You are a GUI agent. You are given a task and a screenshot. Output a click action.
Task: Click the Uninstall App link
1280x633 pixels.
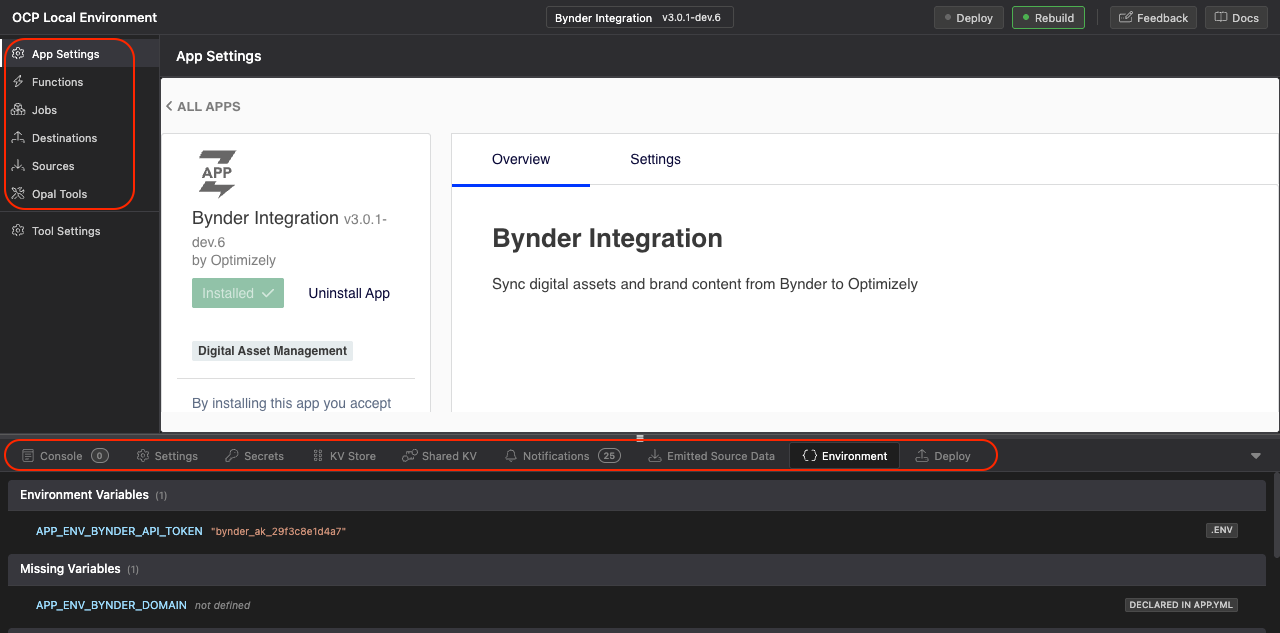[x=349, y=293]
